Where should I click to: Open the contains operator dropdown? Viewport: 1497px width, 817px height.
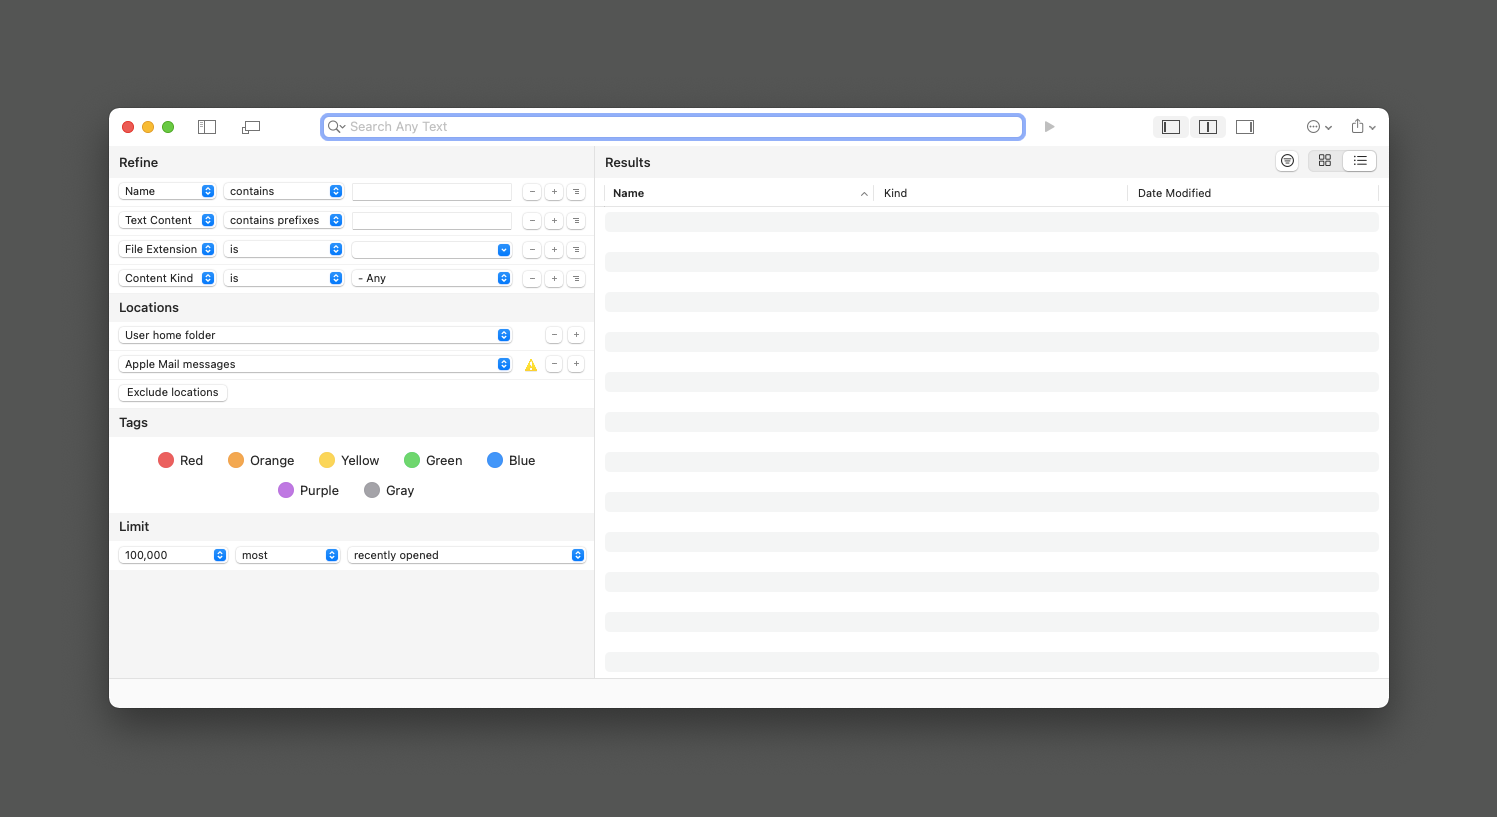coord(284,191)
